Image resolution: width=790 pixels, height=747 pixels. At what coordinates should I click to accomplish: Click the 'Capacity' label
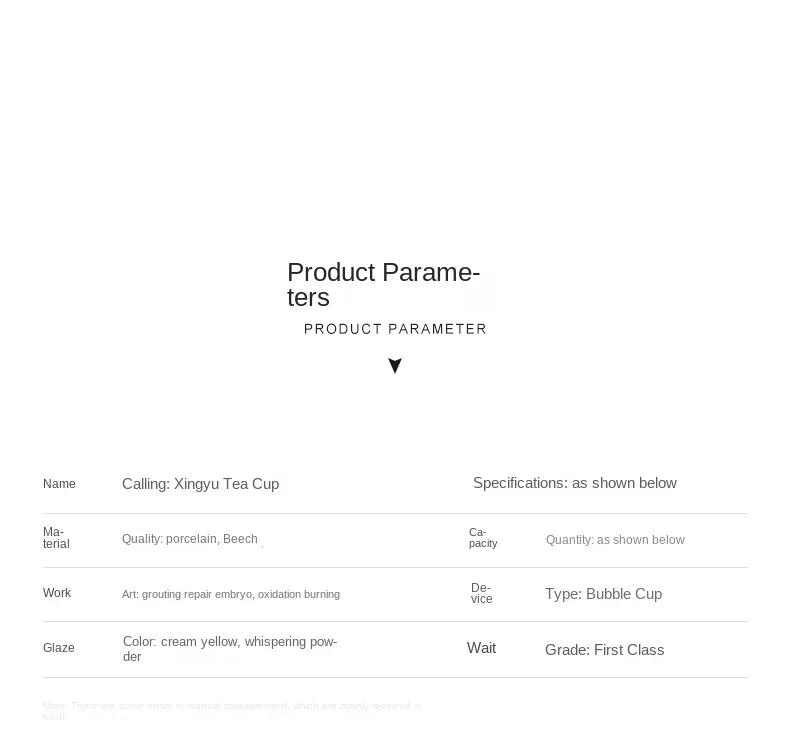pyautogui.click(x=483, y=537)
